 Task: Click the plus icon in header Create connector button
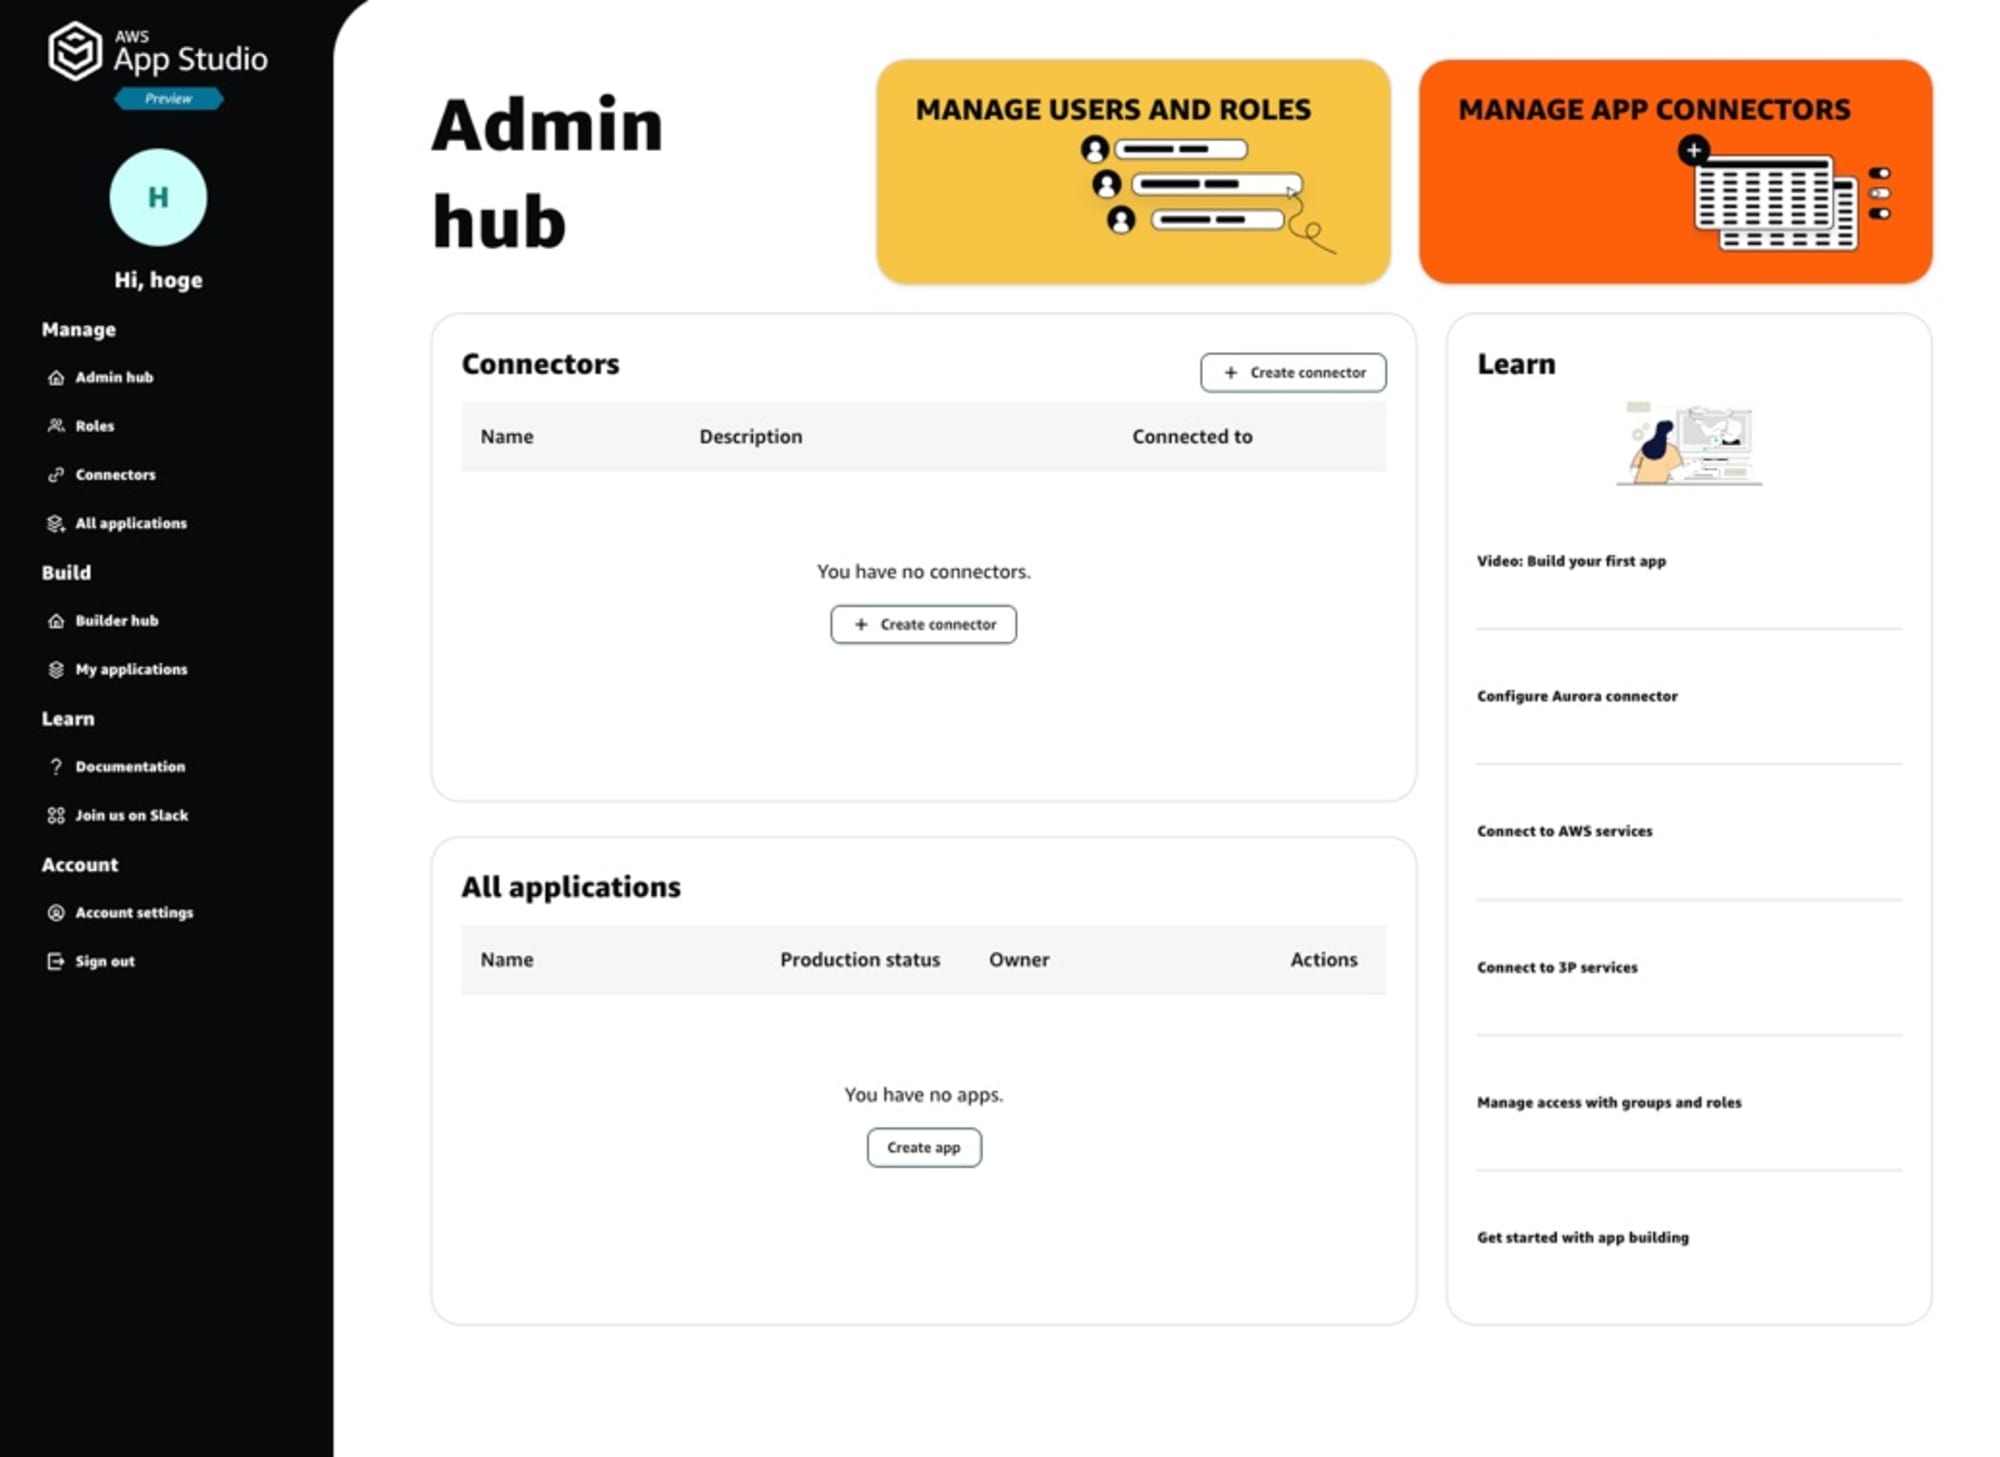1231,372
